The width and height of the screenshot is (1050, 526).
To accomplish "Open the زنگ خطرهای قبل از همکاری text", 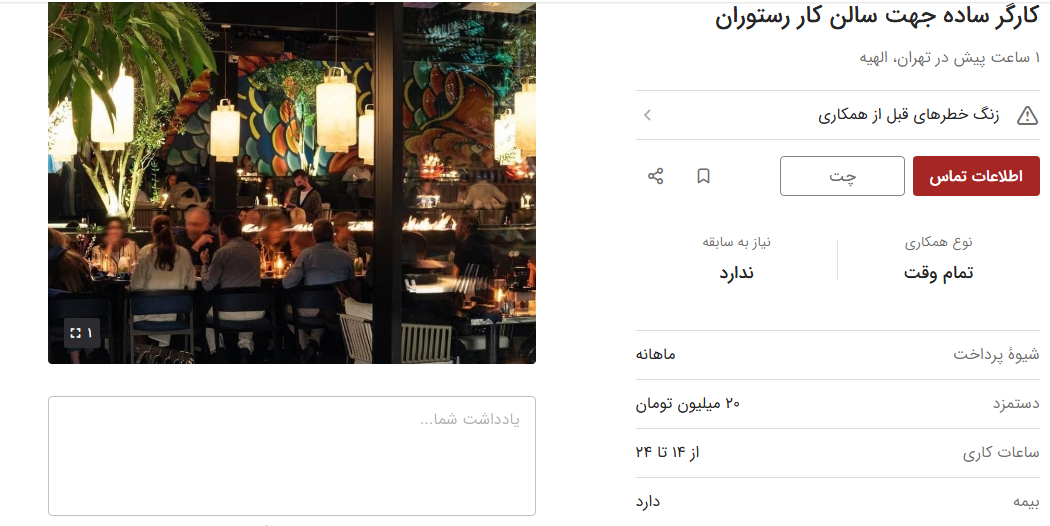I will pyautogui.click(x=909, y=115).
